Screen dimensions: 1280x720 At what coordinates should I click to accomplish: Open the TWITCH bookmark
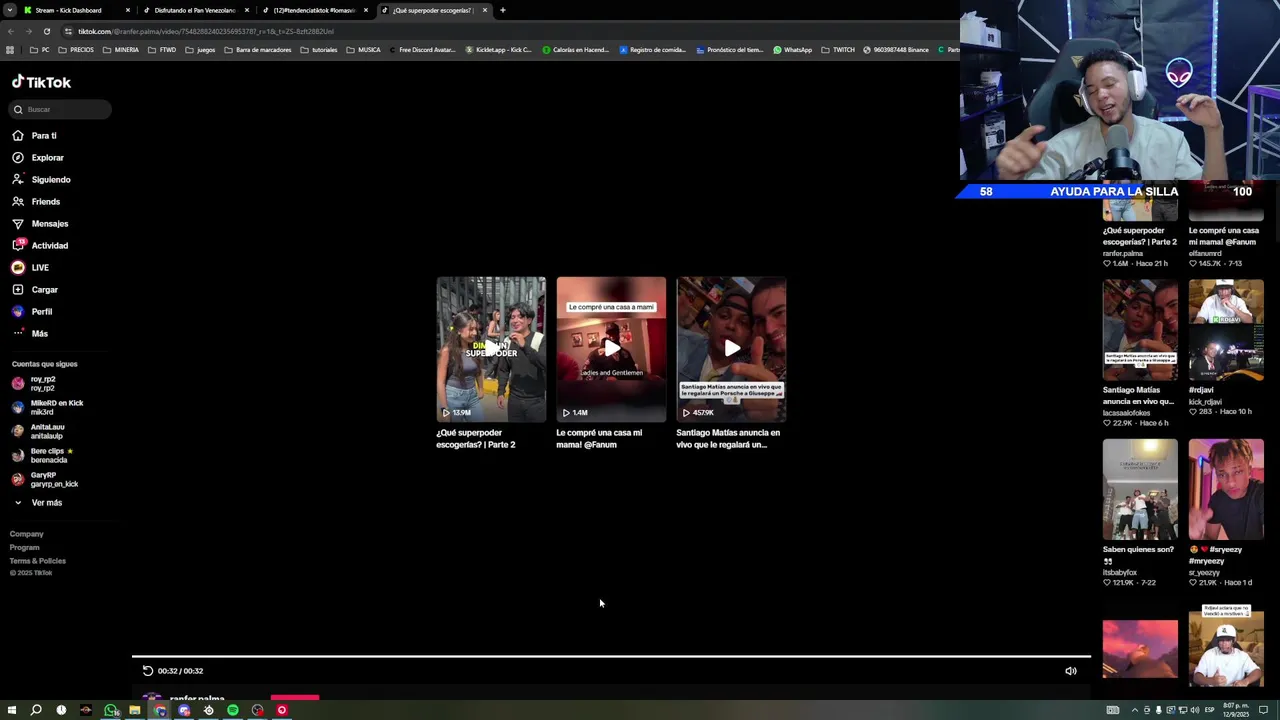(838, 49)
